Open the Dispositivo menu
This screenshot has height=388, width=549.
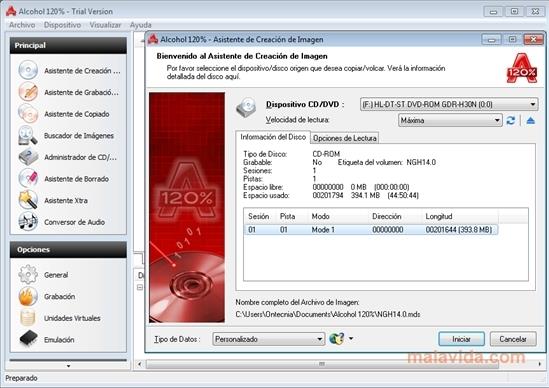point(62,25)
